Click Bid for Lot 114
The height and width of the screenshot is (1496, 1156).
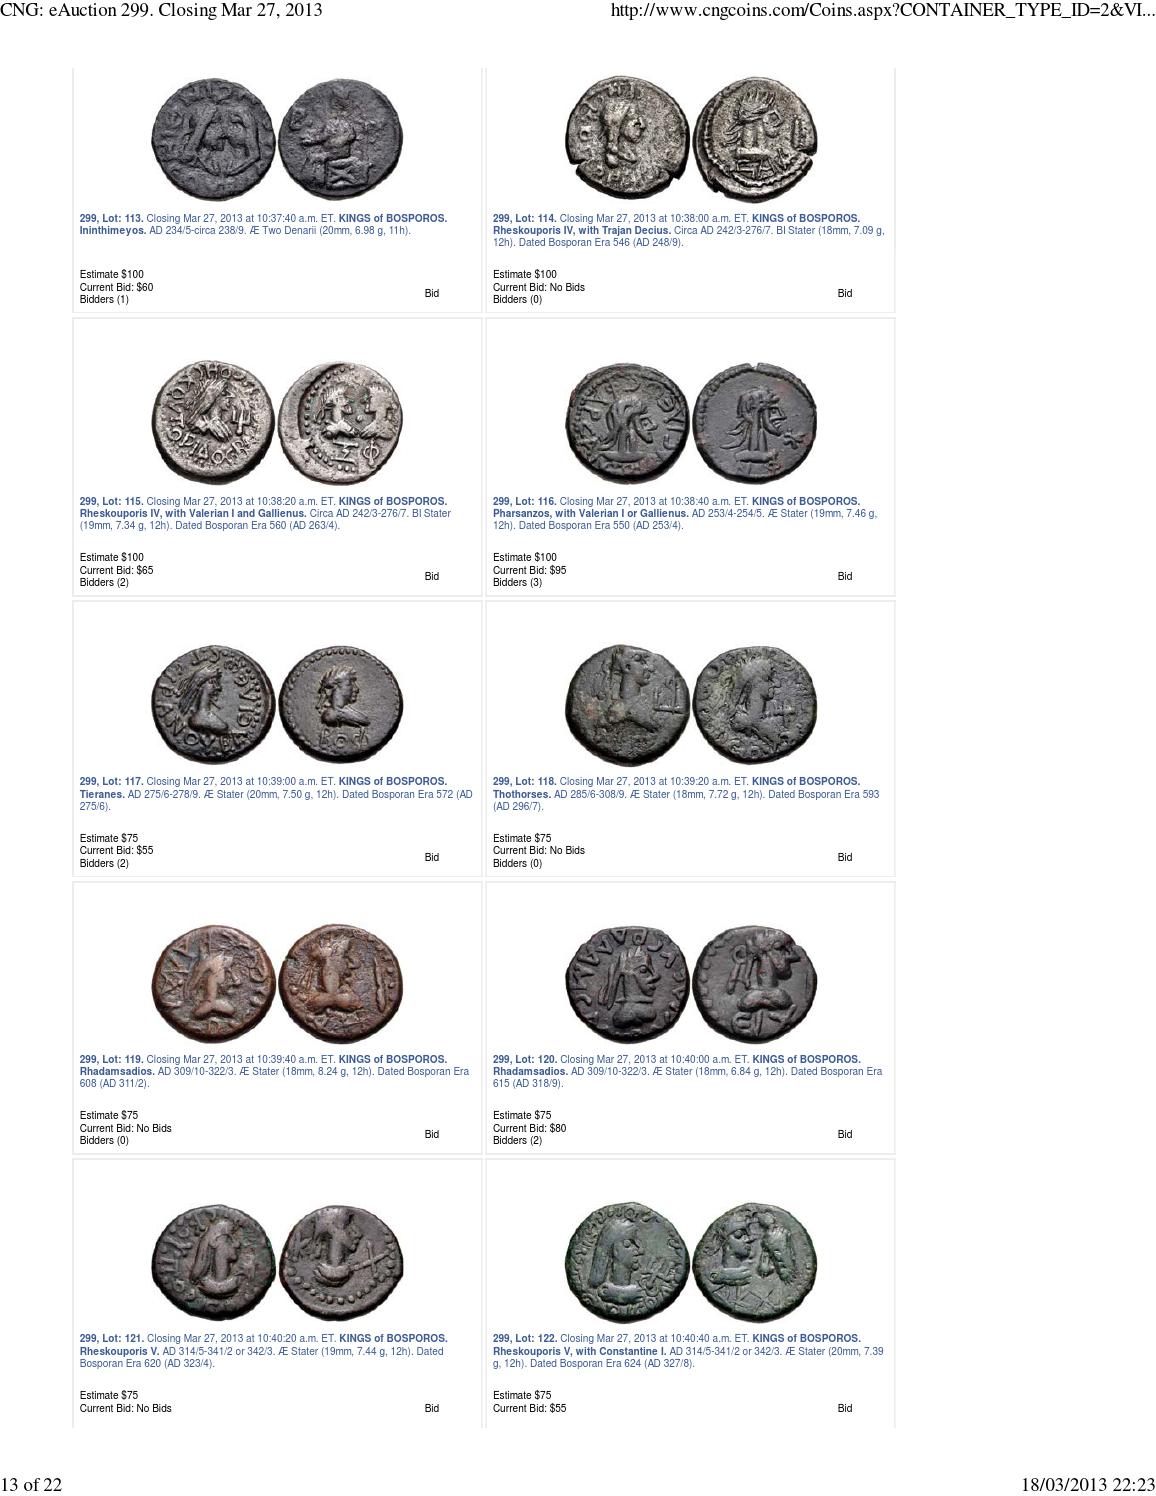tap(845, 293)
